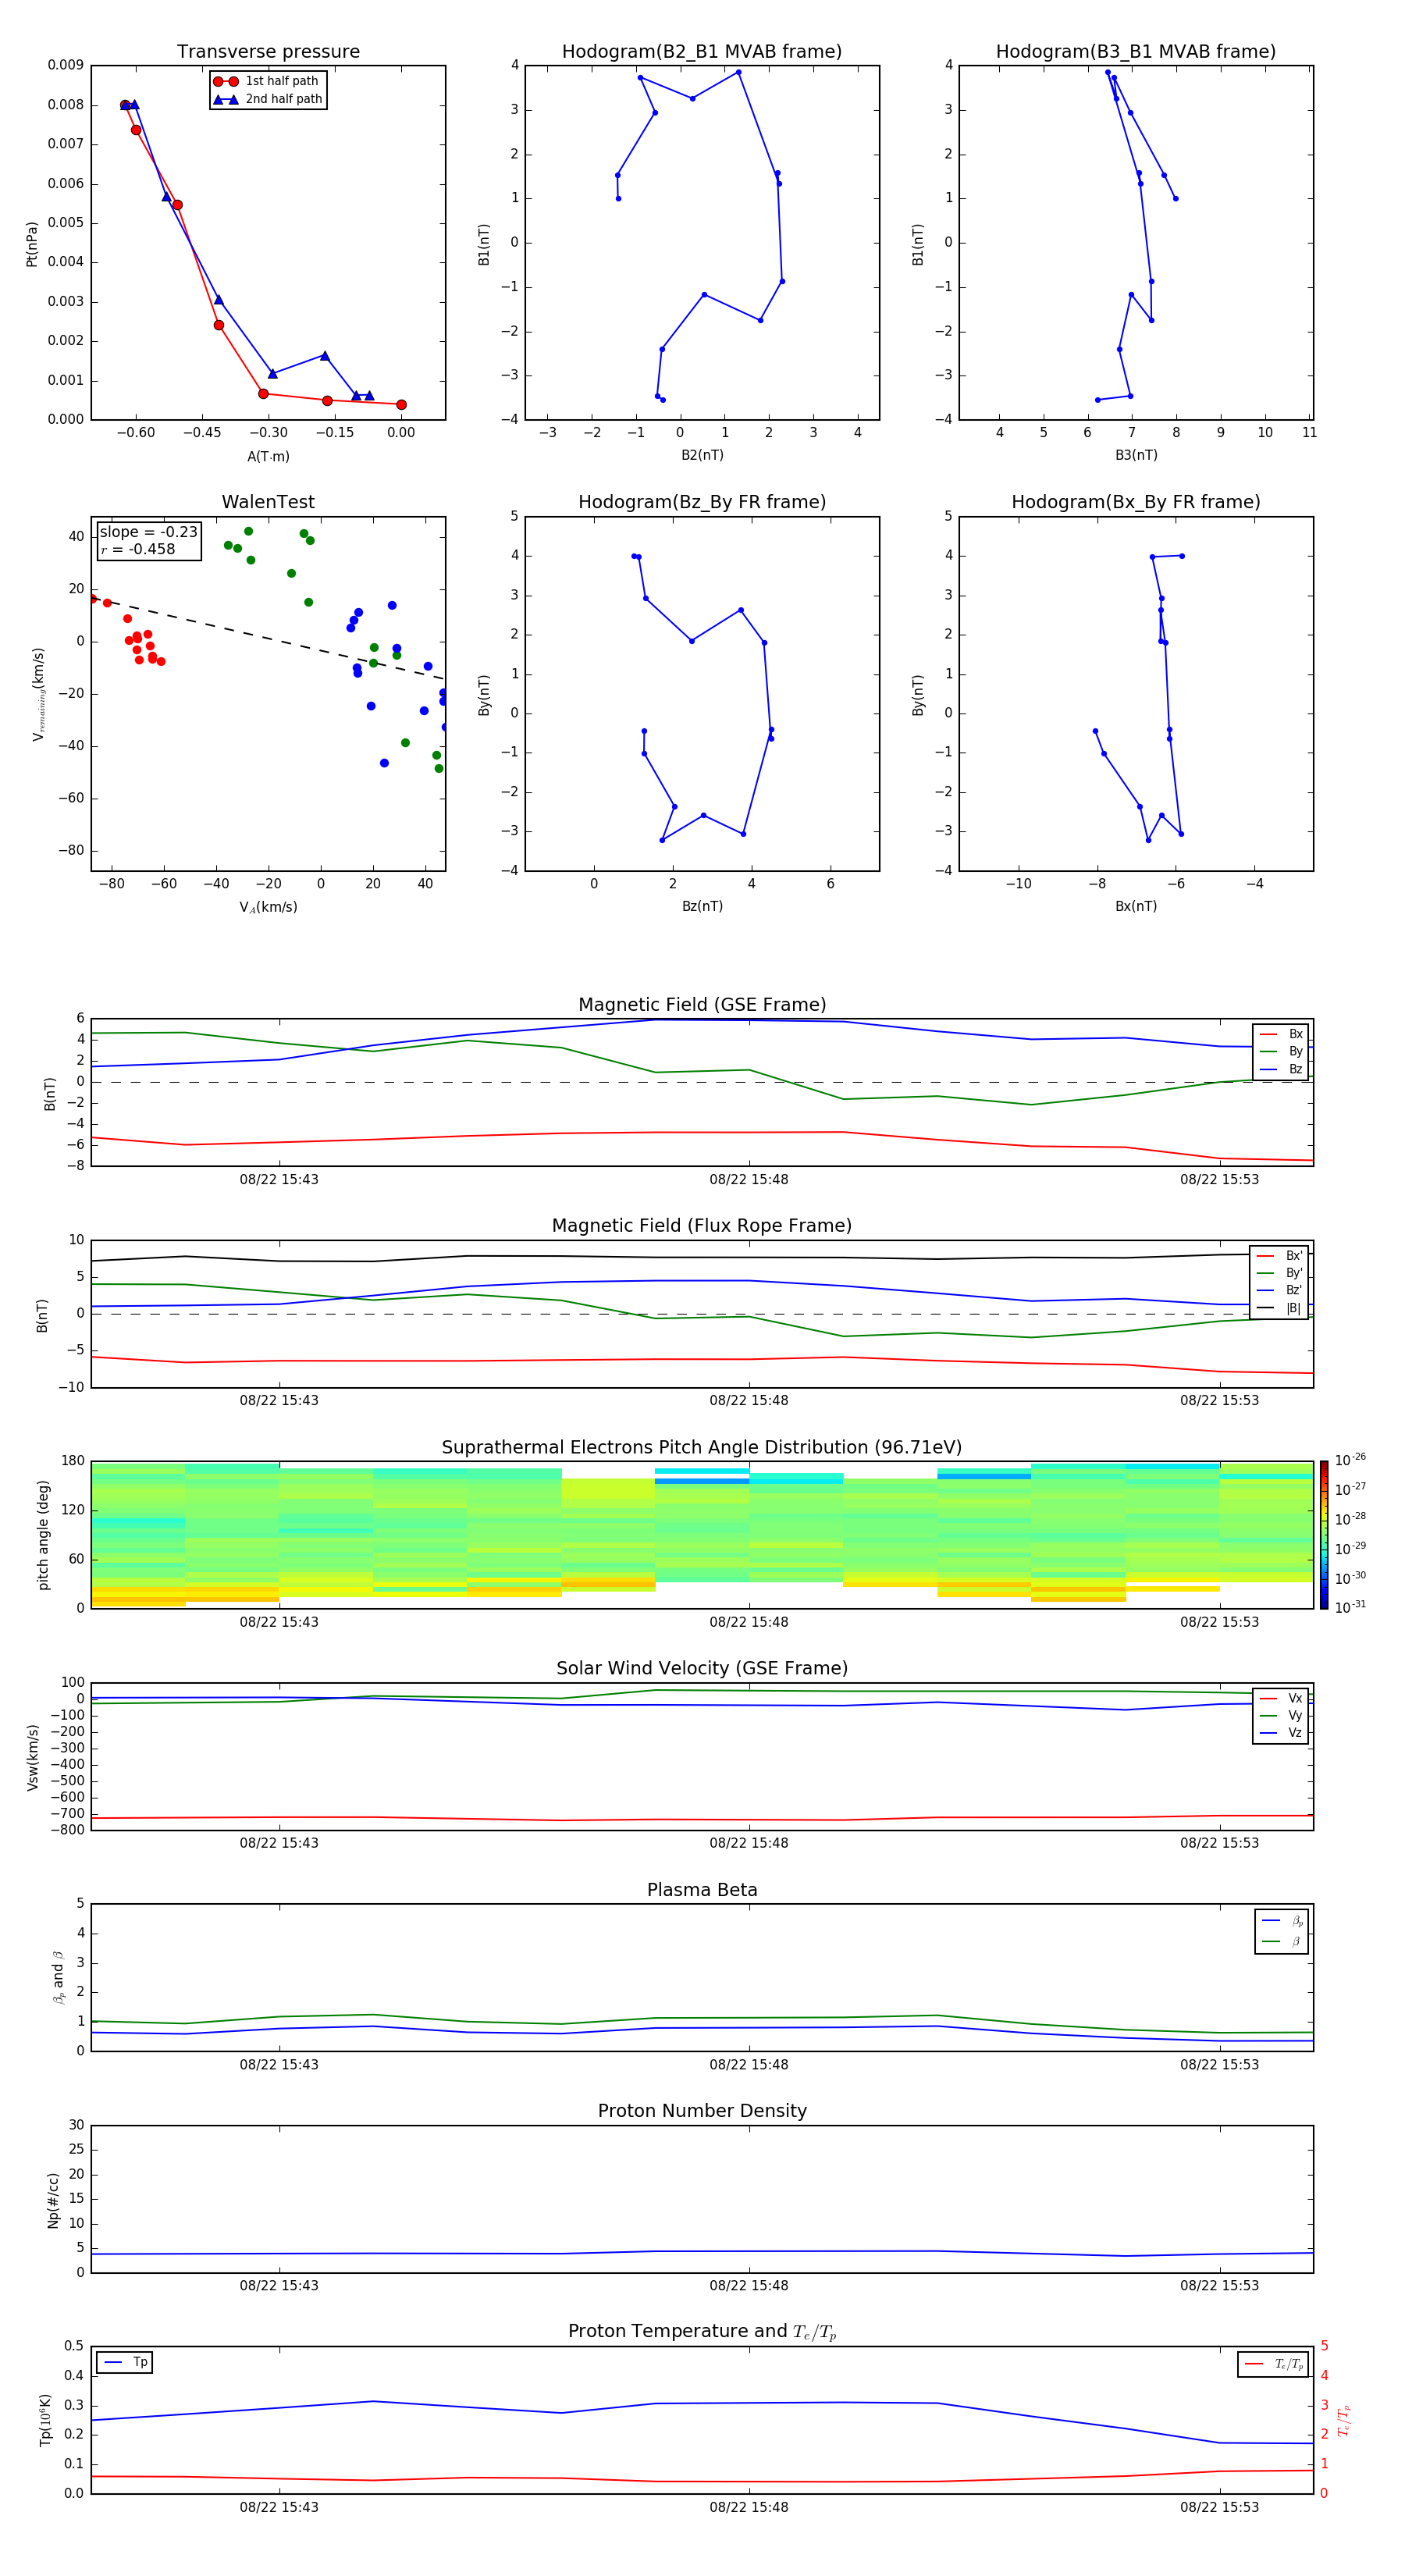Click the 'Magnetic Field (Flux Rope Frame)' title
This screenshot has height=2576, width=1405.
point(702,1226)
